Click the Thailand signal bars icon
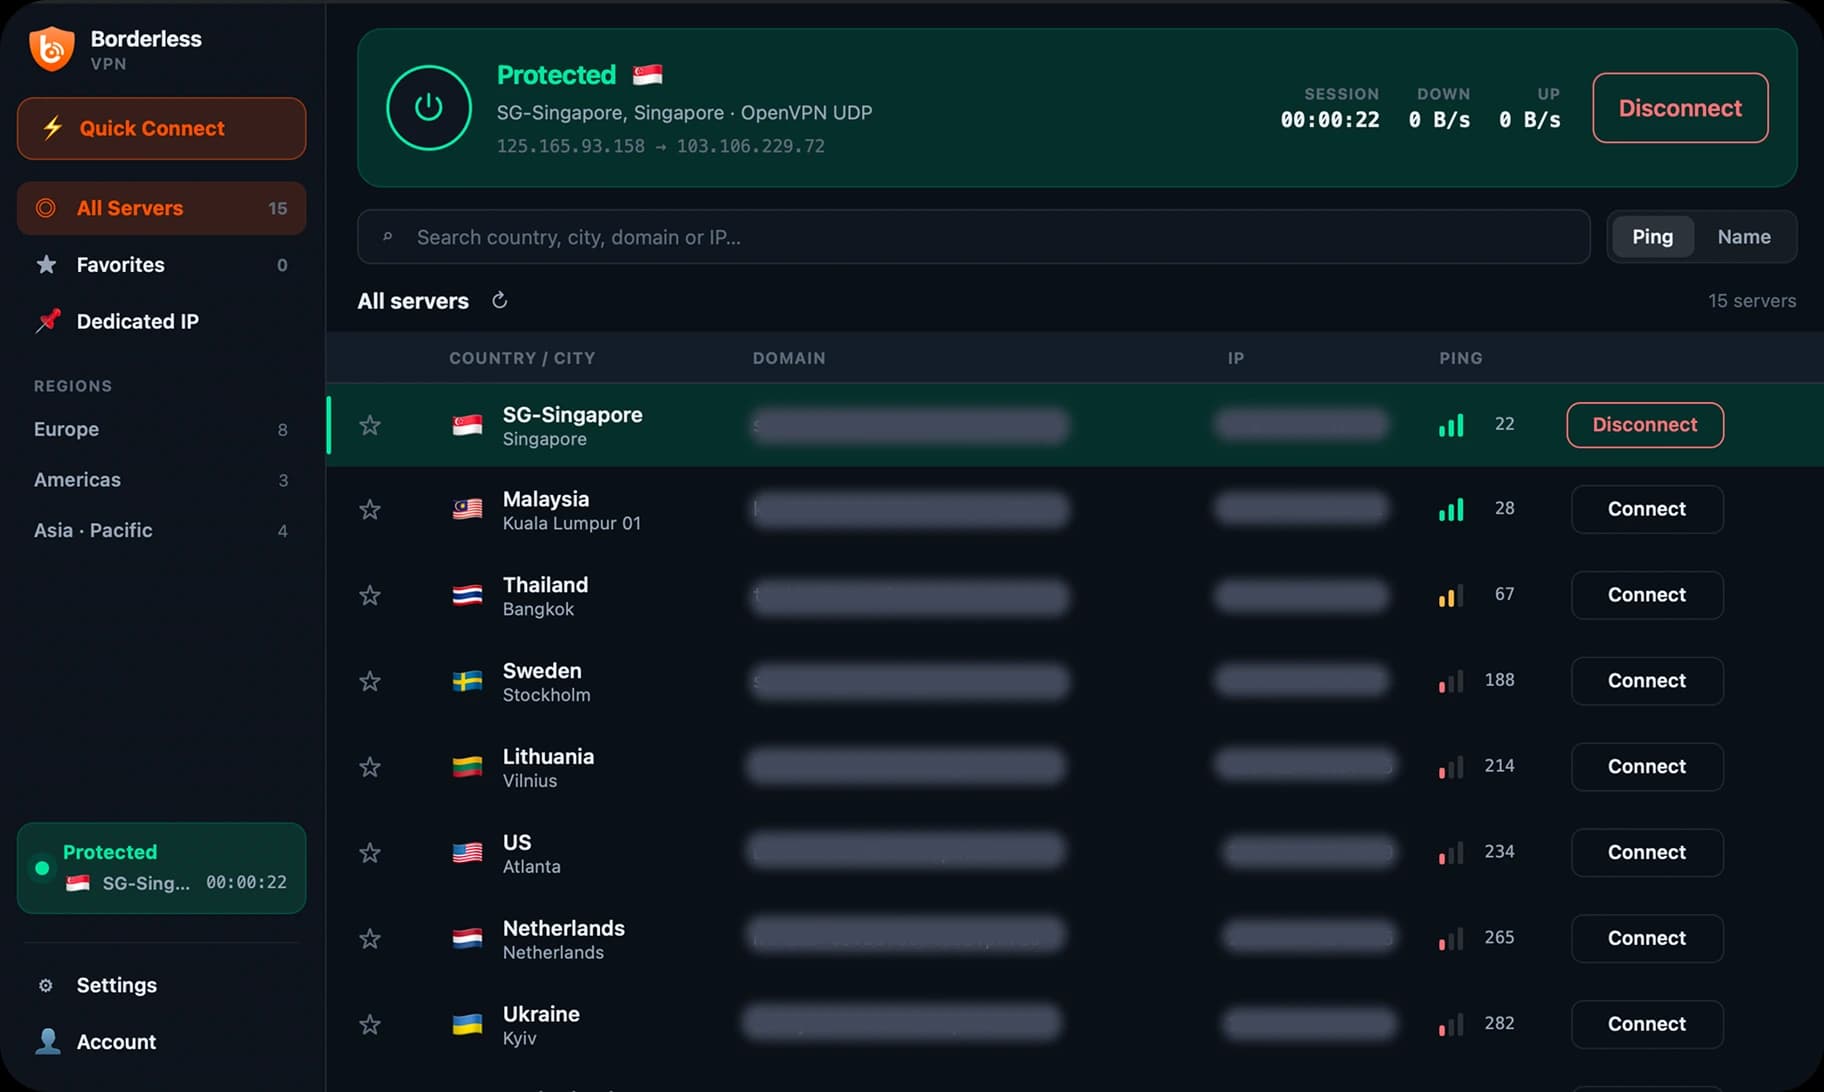 point(1451,595)
